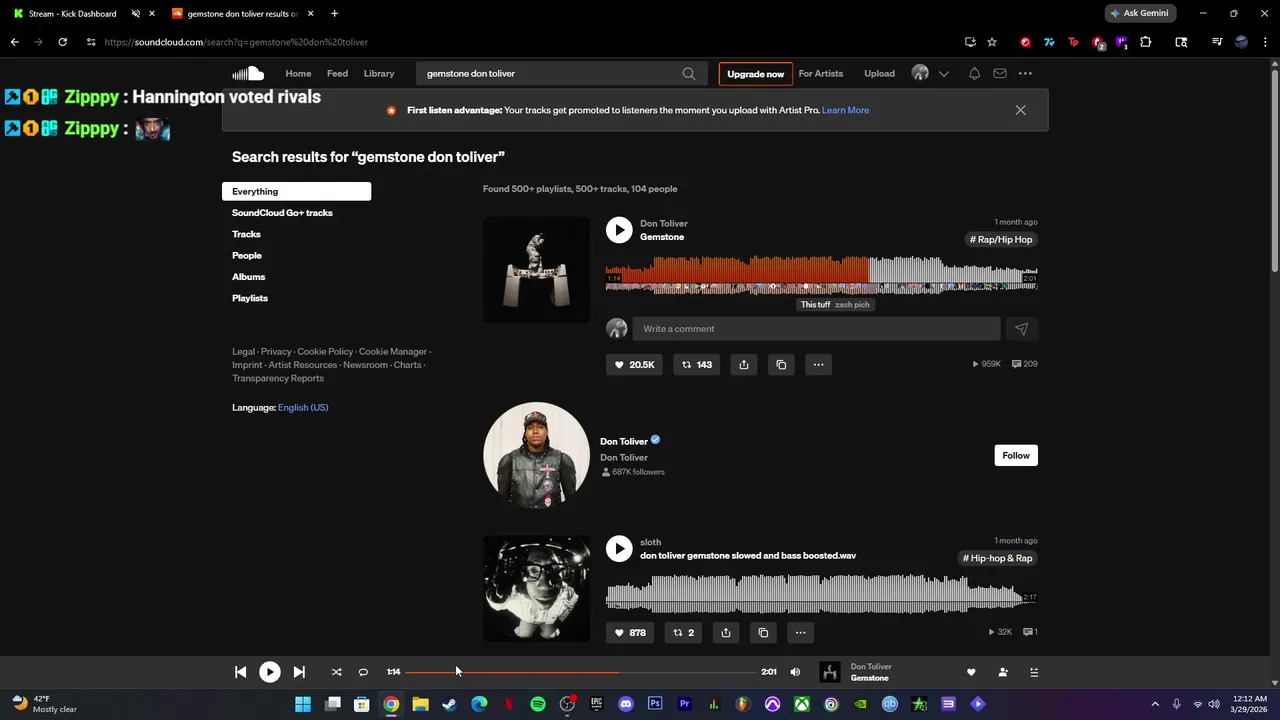Repost the sloth slowed and bass boosted track

click(684, 632)
